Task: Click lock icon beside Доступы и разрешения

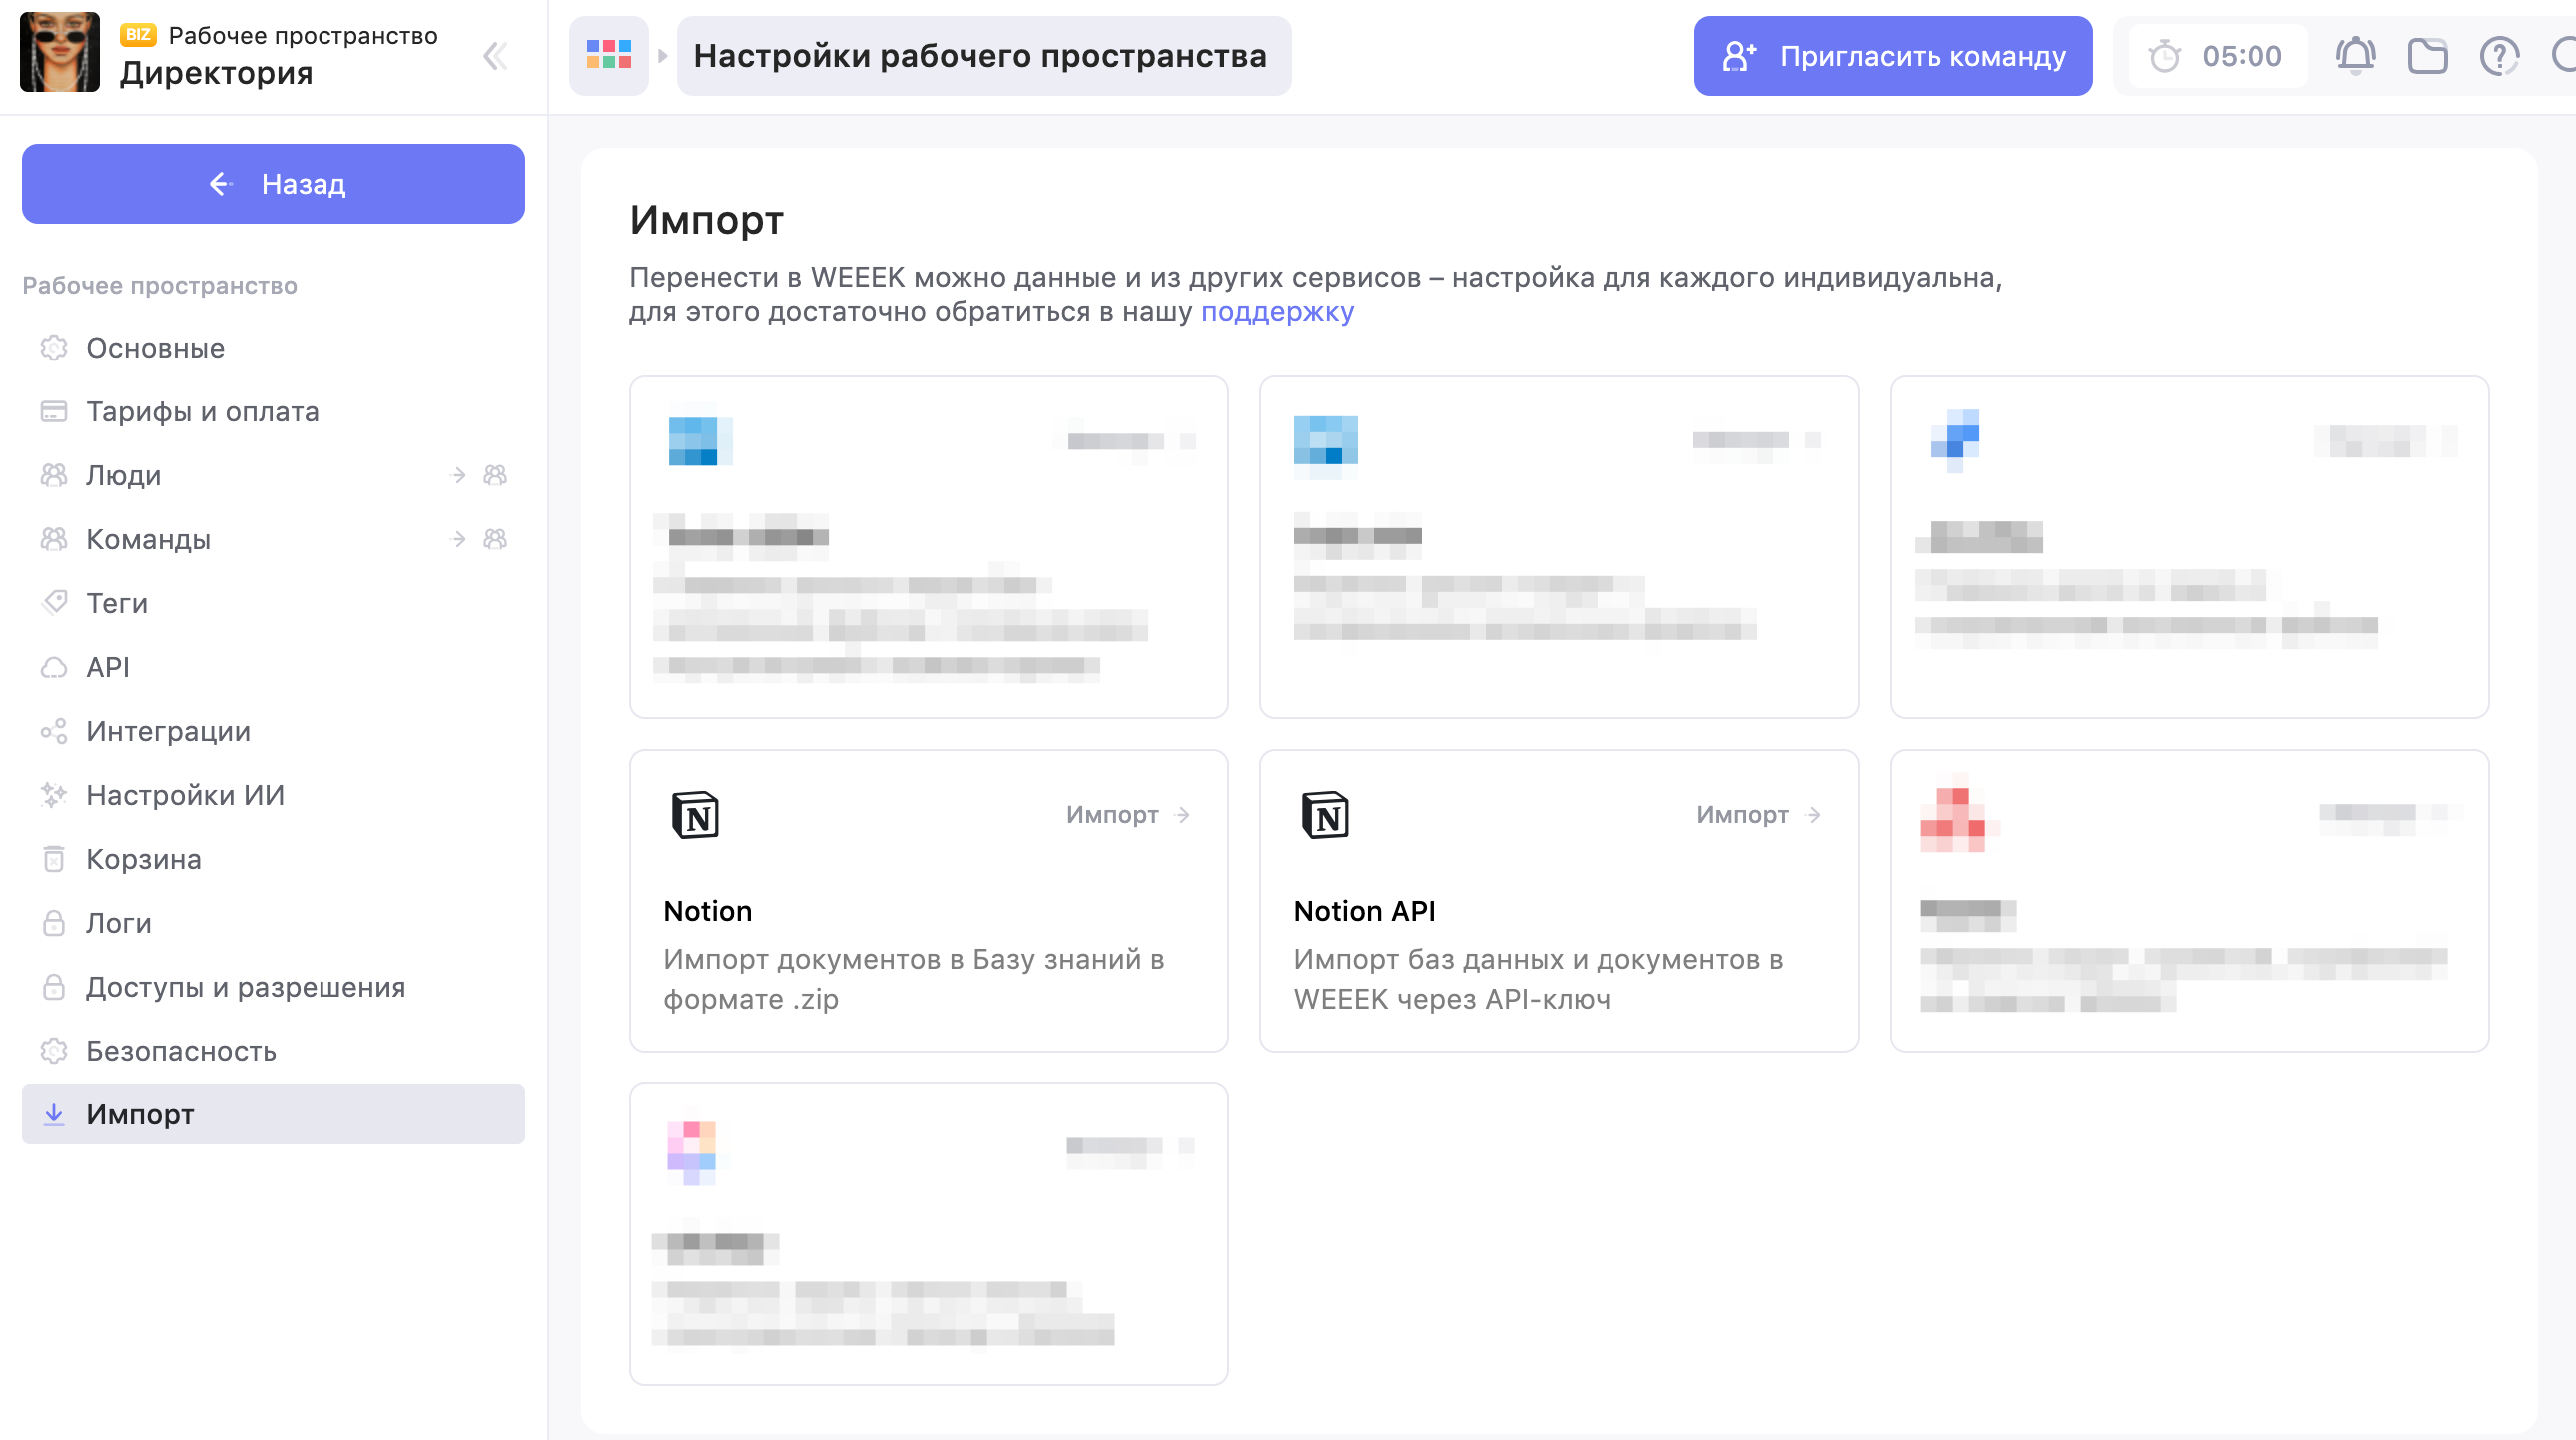Action: coord(54,987)
